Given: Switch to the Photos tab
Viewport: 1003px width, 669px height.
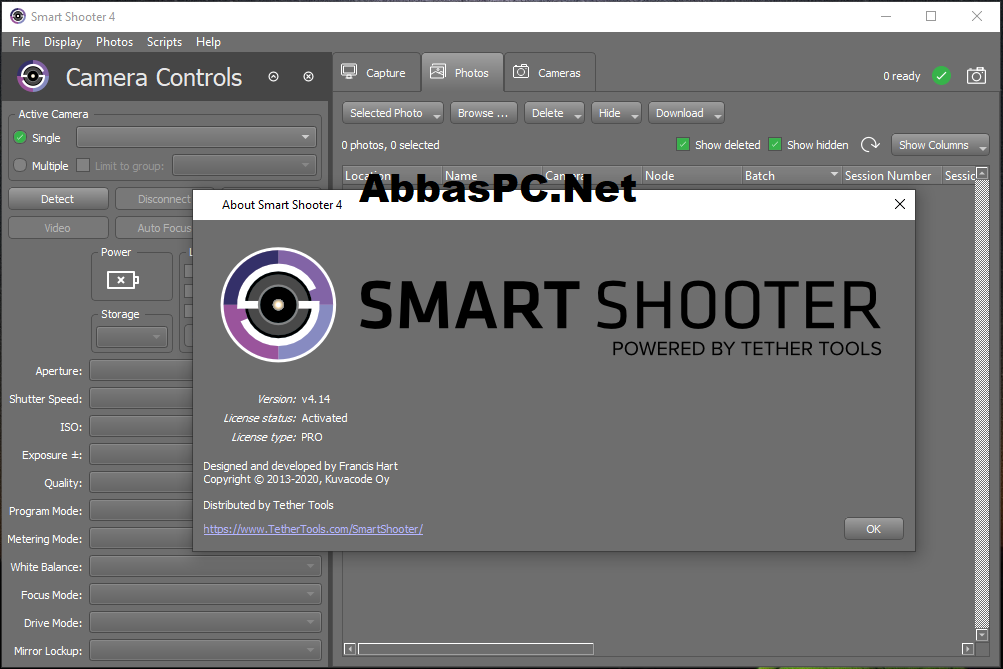Looking at the screenshot, I should [x=462, y=72].
